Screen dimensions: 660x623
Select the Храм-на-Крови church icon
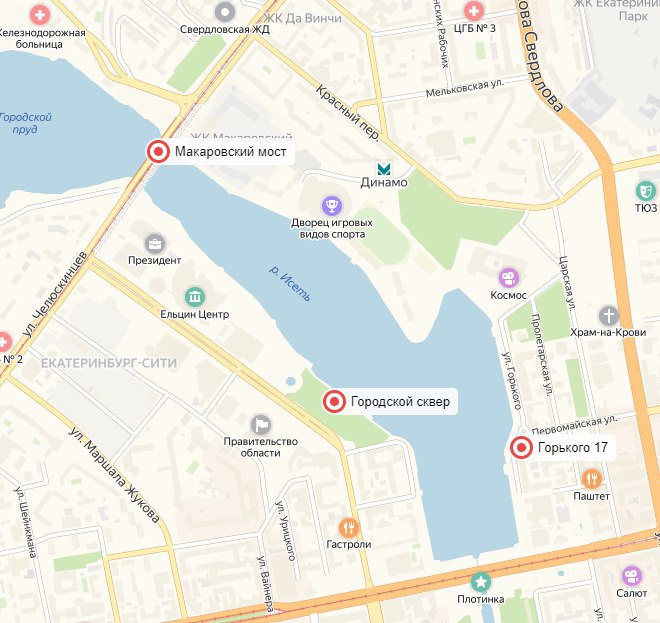point(609,315)
